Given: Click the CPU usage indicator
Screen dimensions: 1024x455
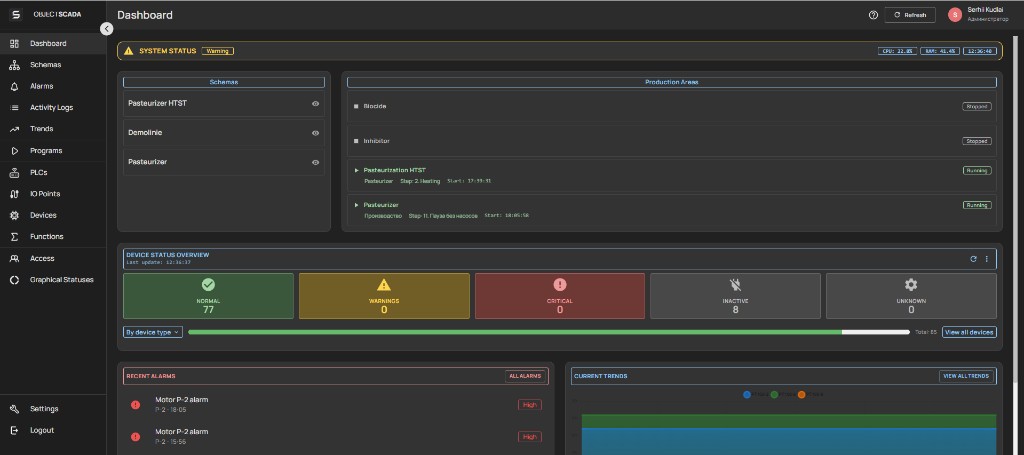Looking at the screenshot, I should (897, 51).
